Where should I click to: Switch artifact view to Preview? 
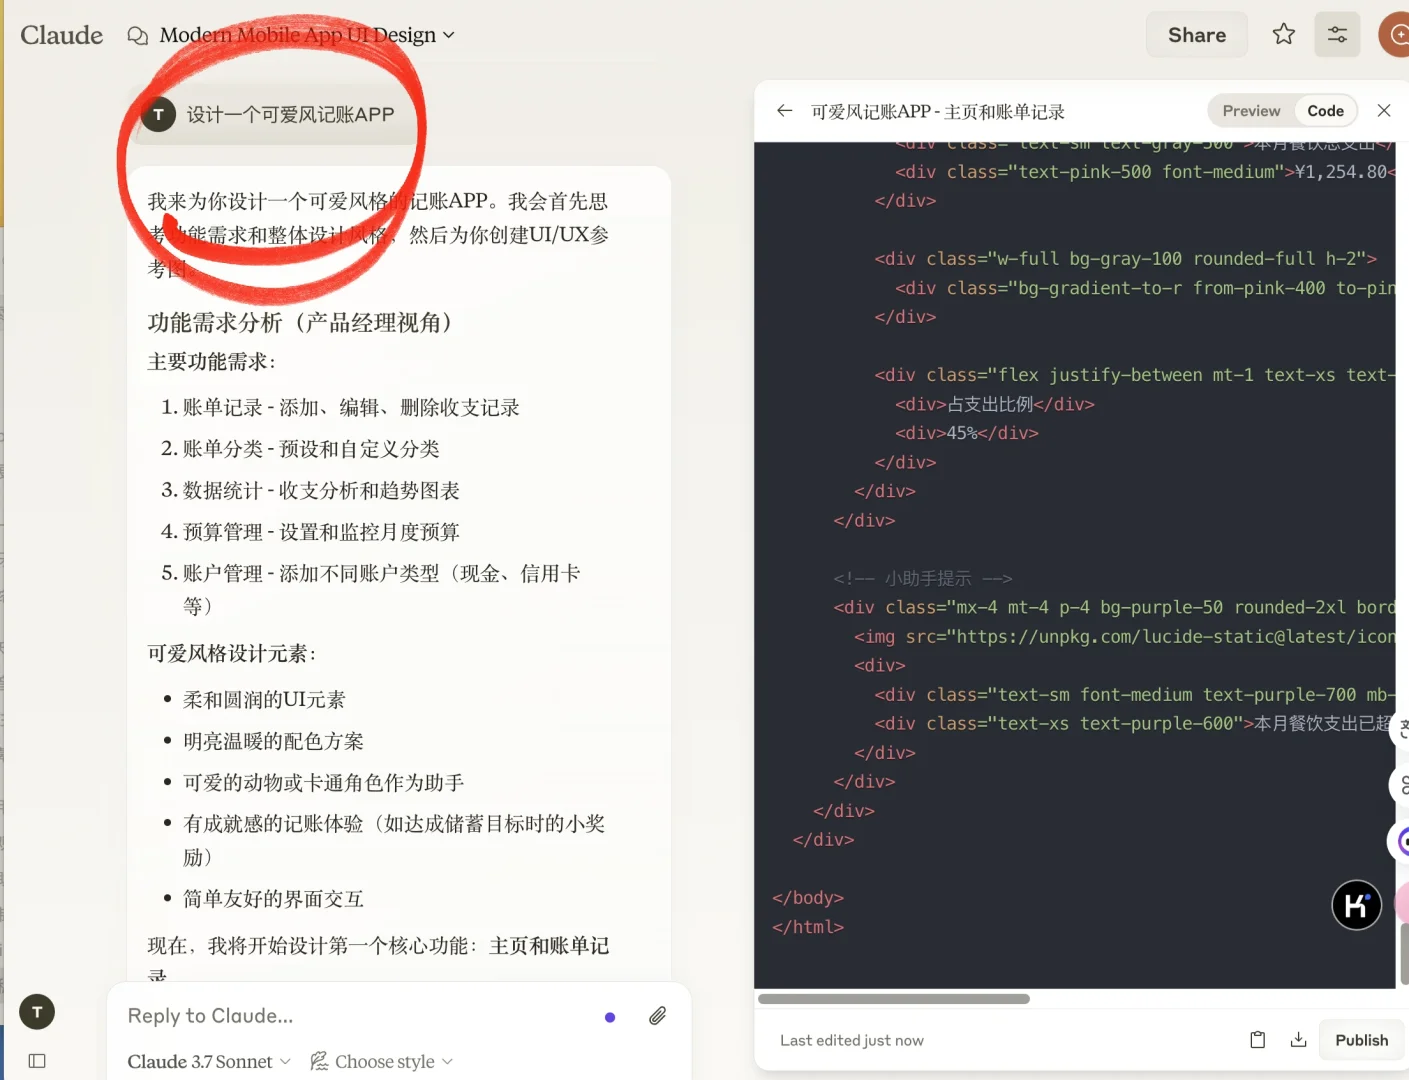coord(1249,110)
